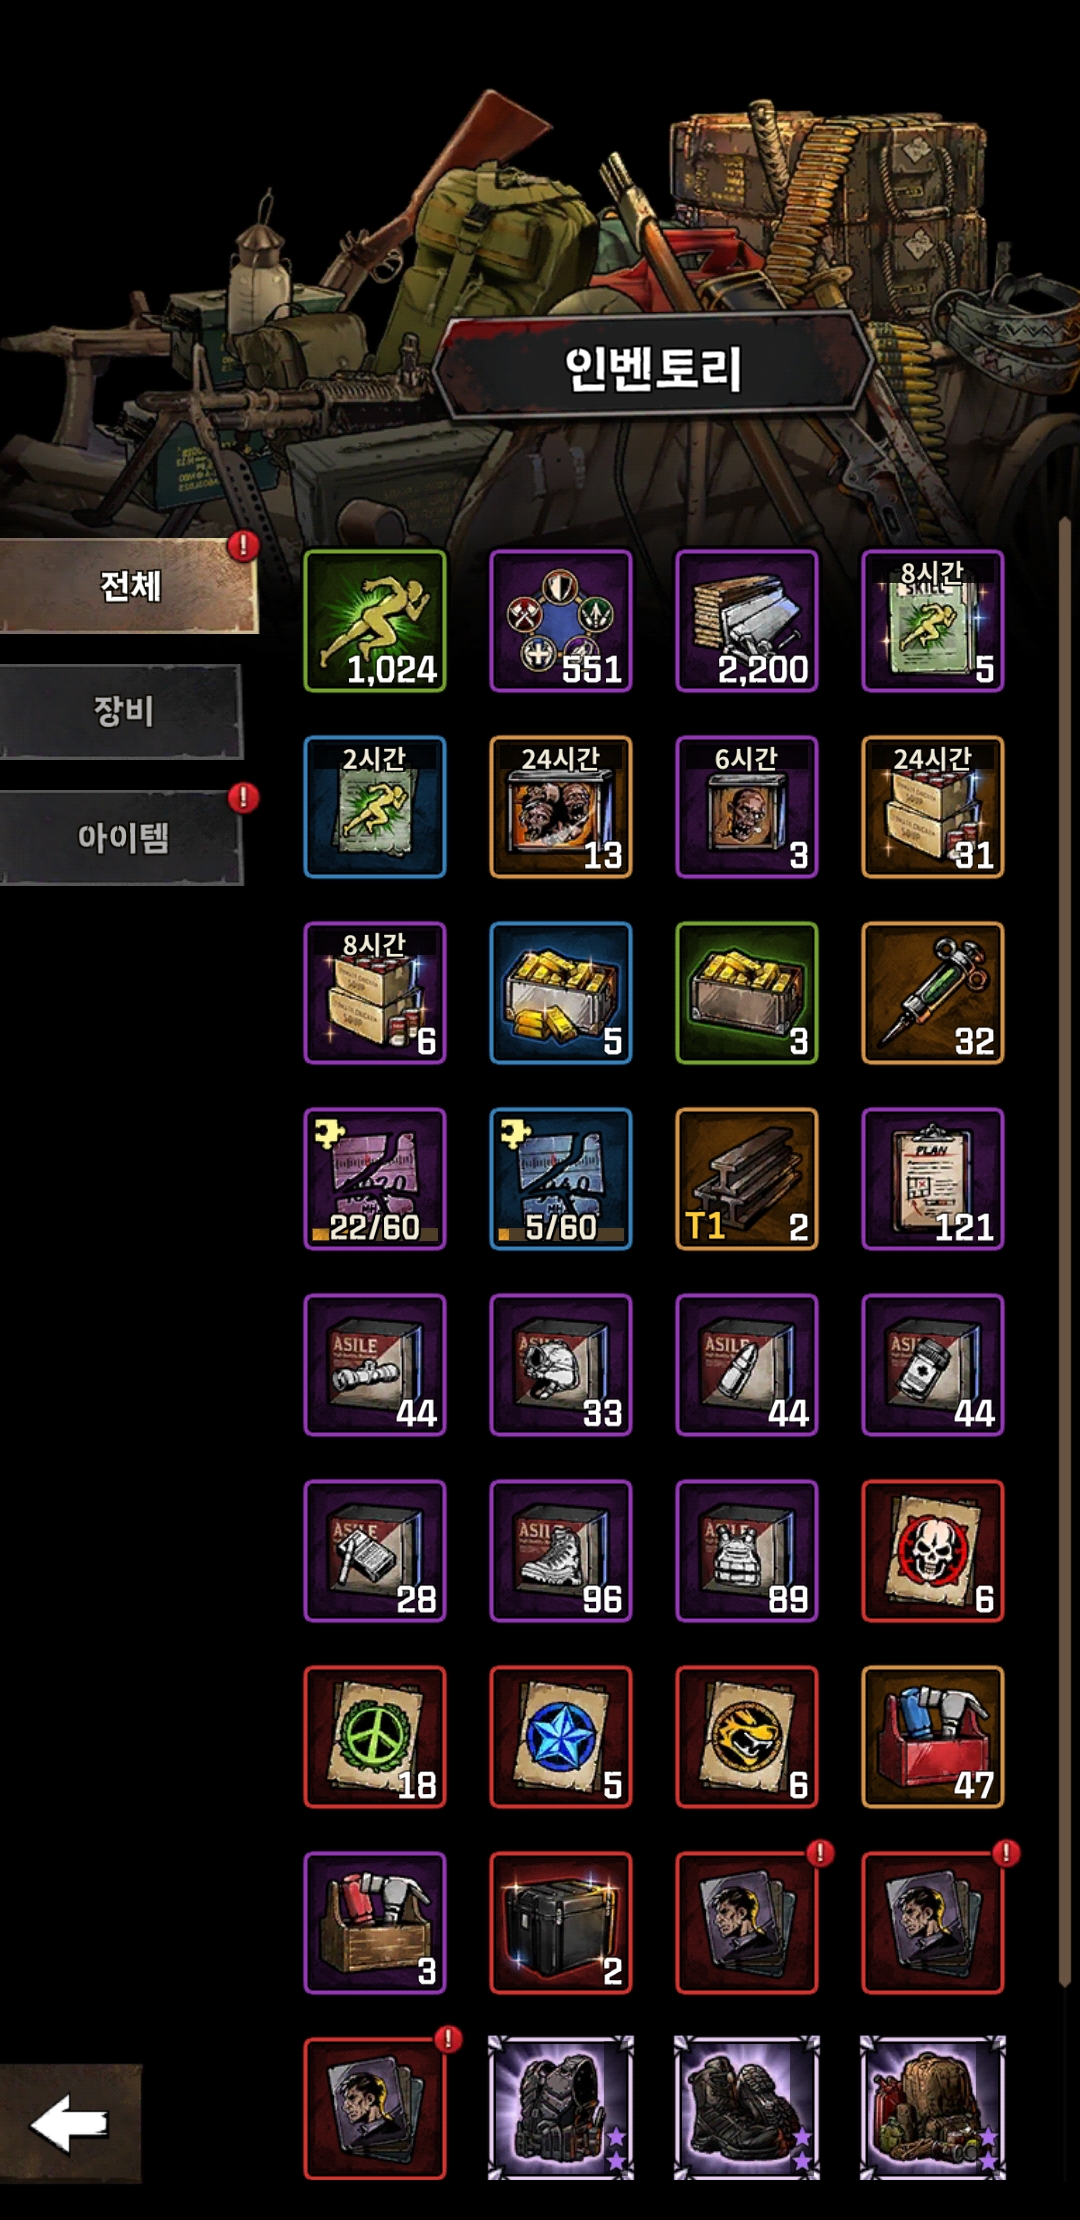Switch to the 장비 tab
The height and width of the screenshot is (2220, 1080).
point(121,711)
